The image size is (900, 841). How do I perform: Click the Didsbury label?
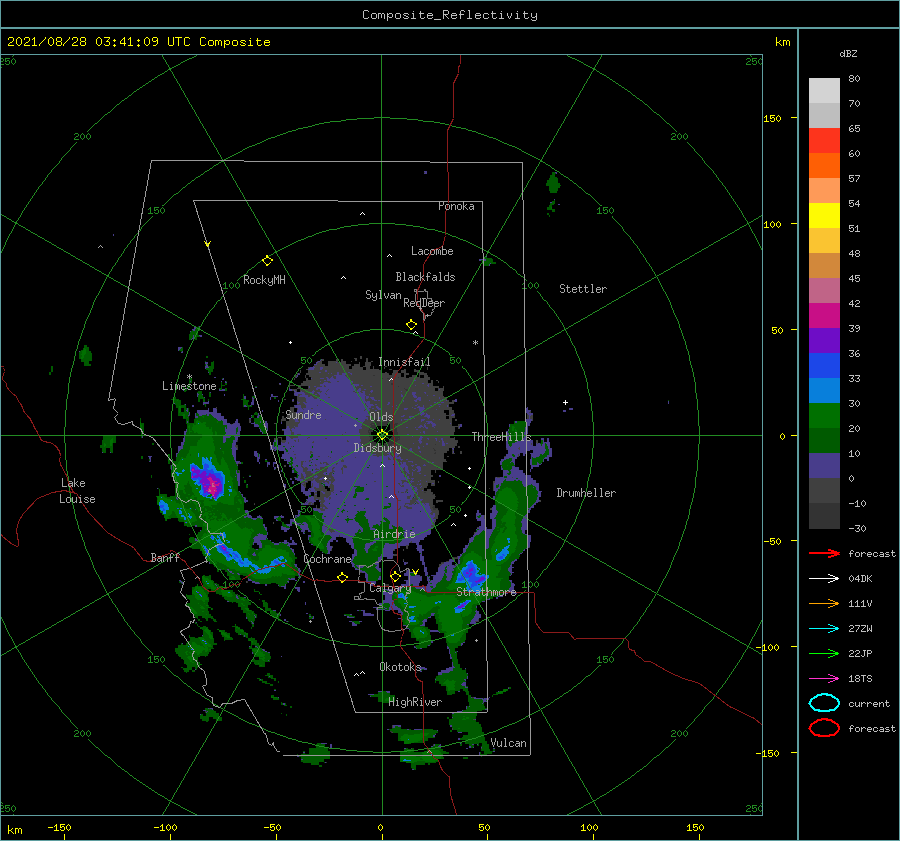(377, 448)
